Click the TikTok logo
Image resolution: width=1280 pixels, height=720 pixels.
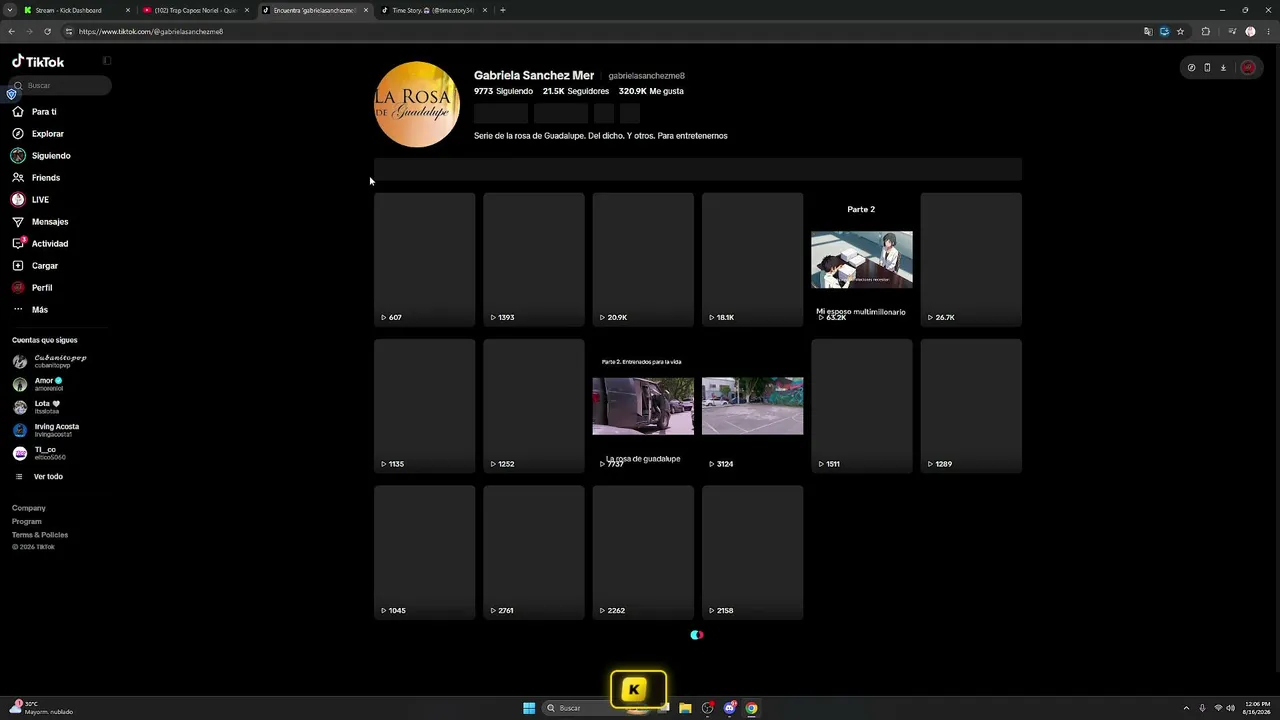tap(38, 61)
